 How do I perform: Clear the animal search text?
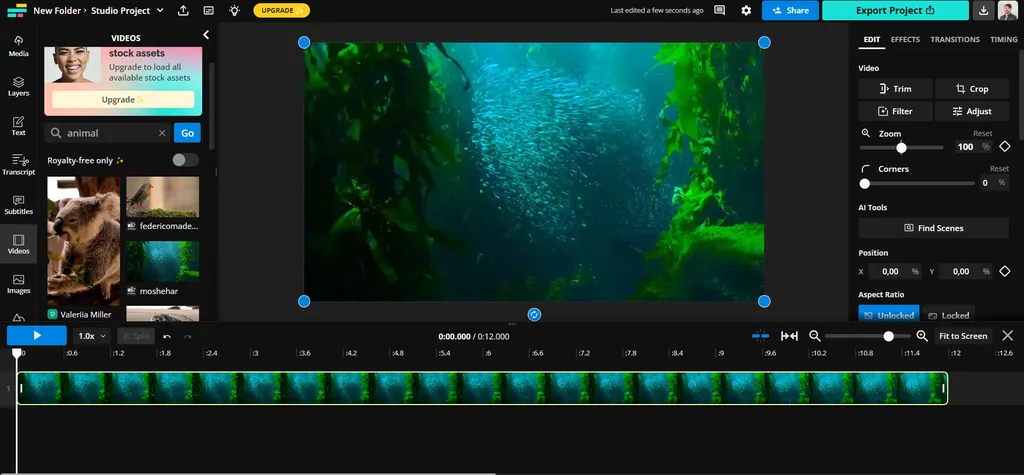162,133
